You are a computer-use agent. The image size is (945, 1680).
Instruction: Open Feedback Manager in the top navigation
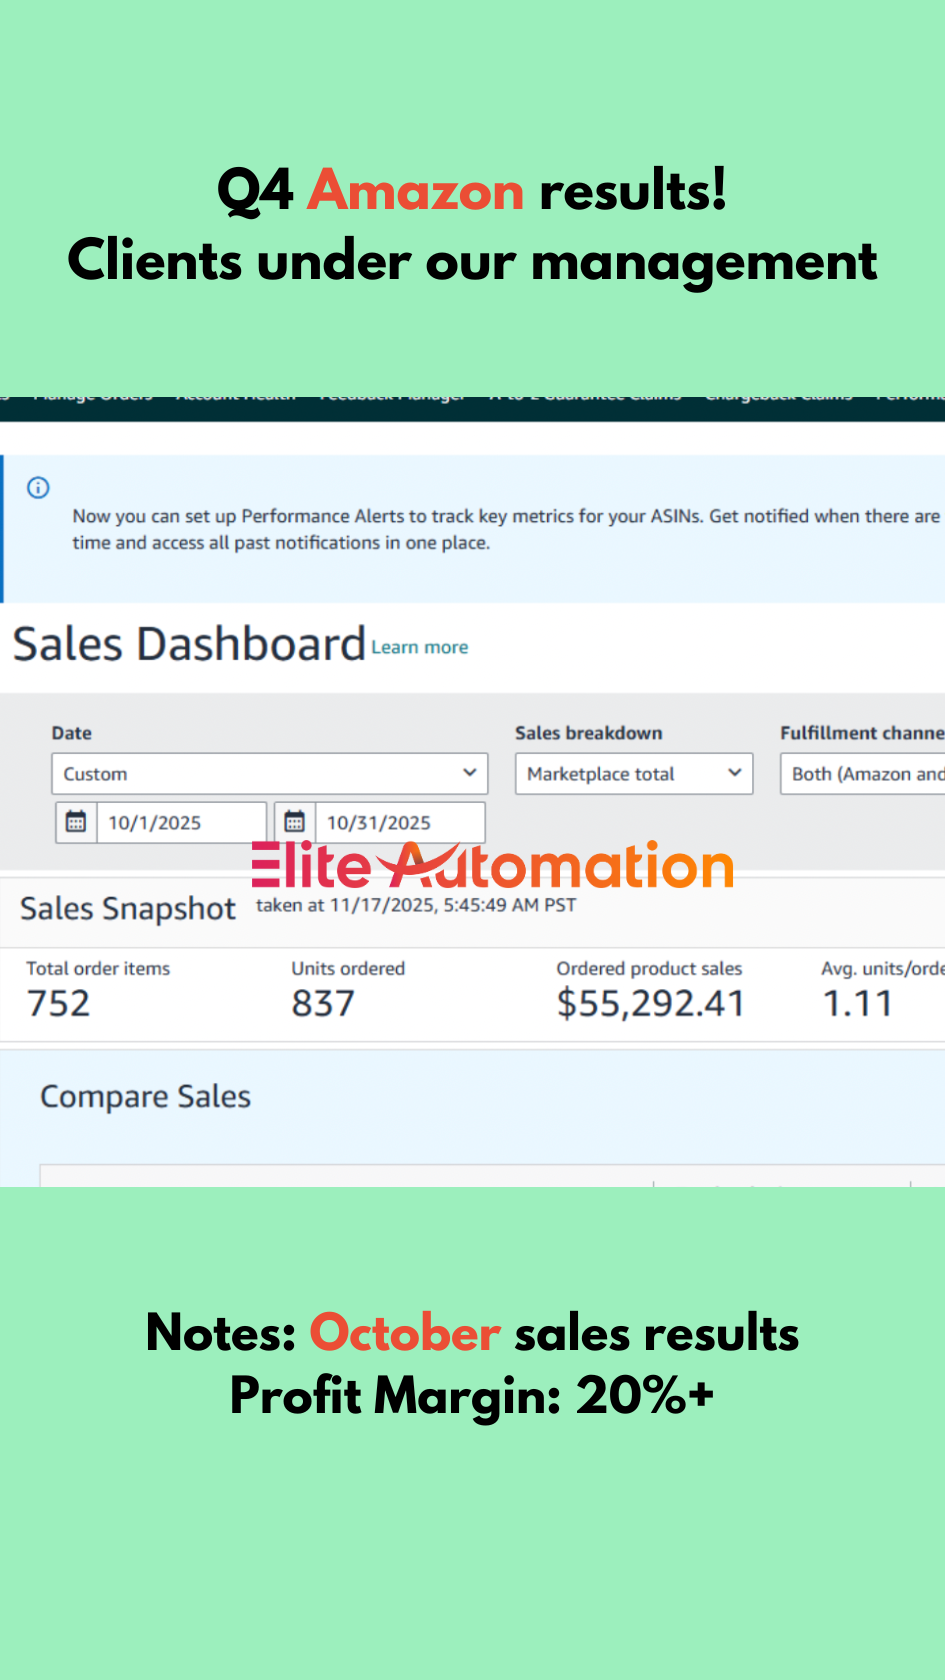click(x=392, y=397)
